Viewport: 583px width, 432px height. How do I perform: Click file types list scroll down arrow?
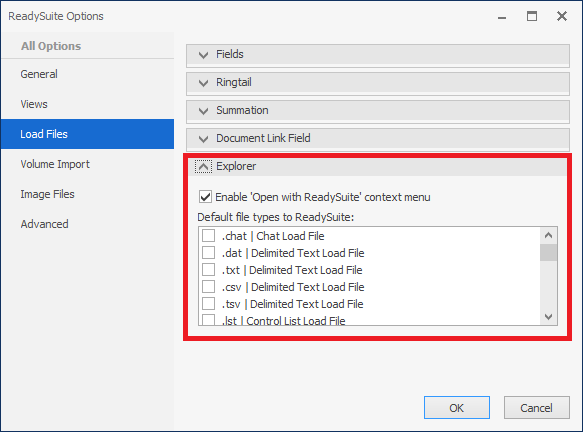click(x=548, y=317)
